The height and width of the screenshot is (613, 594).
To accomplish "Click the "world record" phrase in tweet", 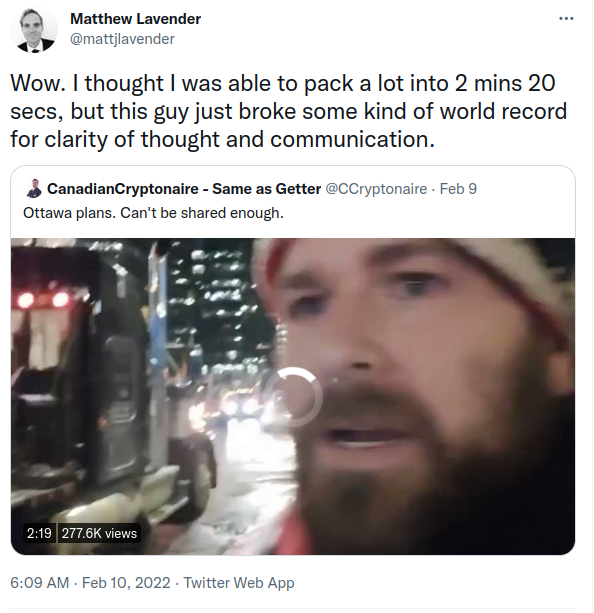I will [x=503, y=111].
